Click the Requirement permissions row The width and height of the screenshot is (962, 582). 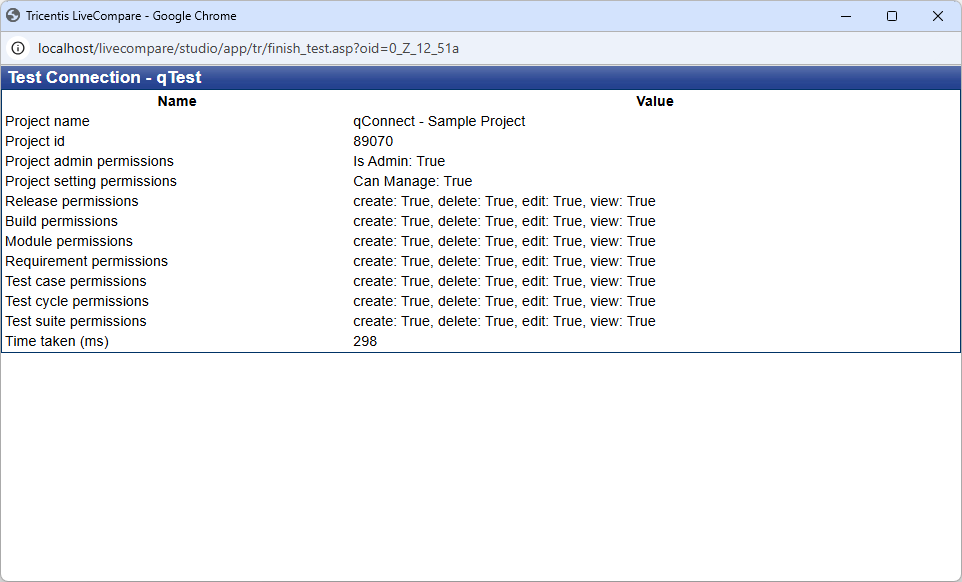click(x=85, y=261)
